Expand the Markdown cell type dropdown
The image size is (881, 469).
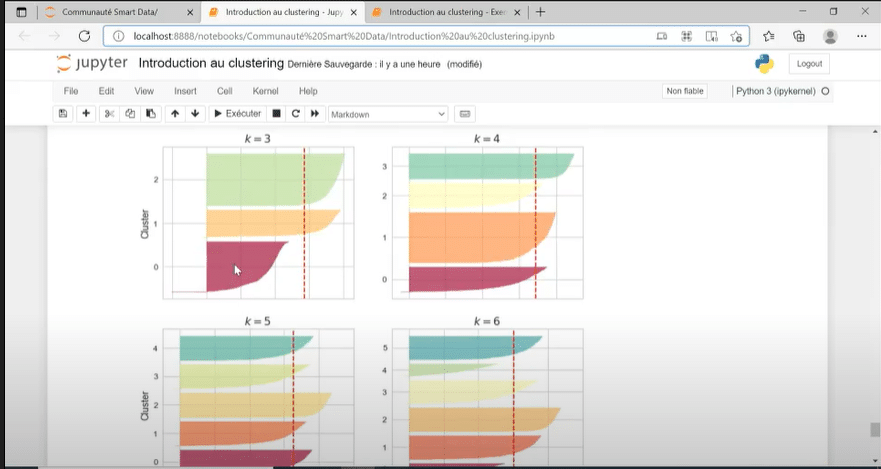point(388,114)
